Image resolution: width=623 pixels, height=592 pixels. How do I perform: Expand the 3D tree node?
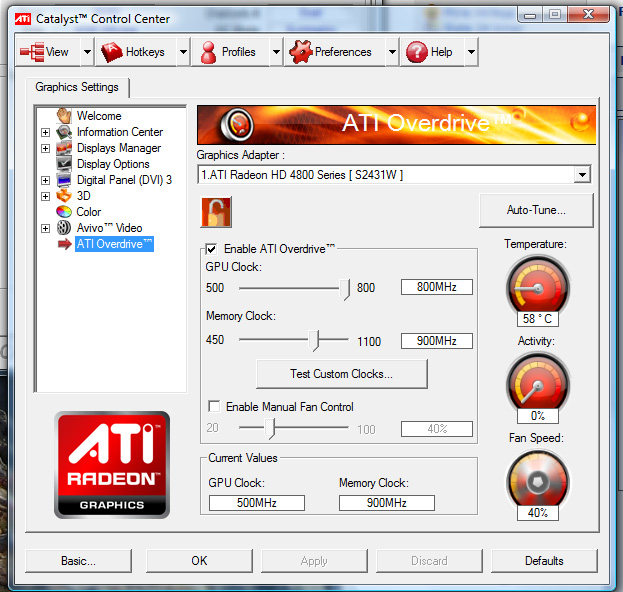click(x=45, y=196)
